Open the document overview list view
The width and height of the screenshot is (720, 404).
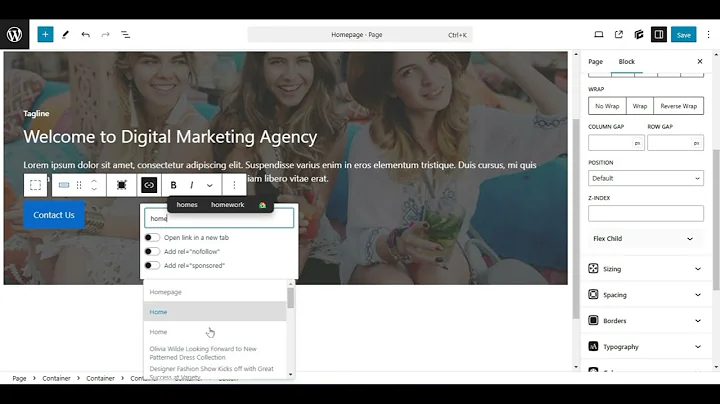click(x=125, y=34)
